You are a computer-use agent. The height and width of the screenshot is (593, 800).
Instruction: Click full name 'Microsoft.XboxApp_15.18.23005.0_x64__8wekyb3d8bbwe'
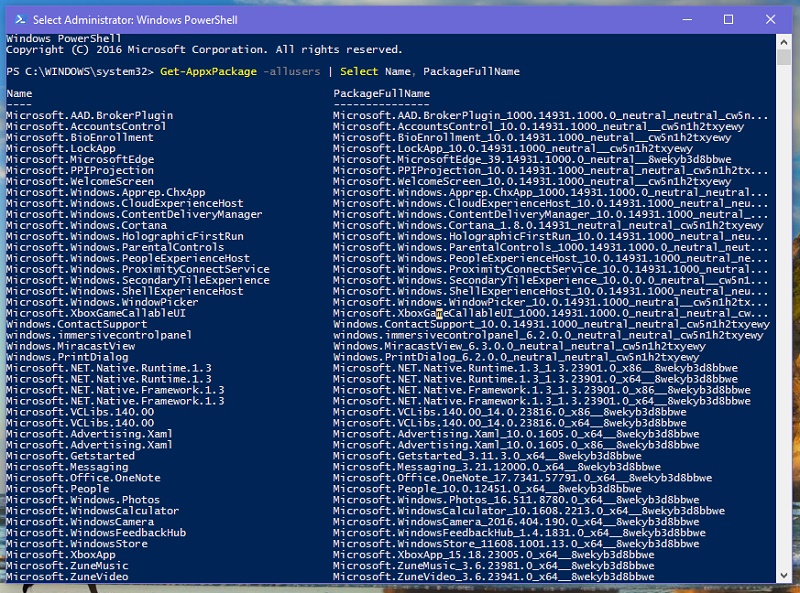tap(494, 555)
